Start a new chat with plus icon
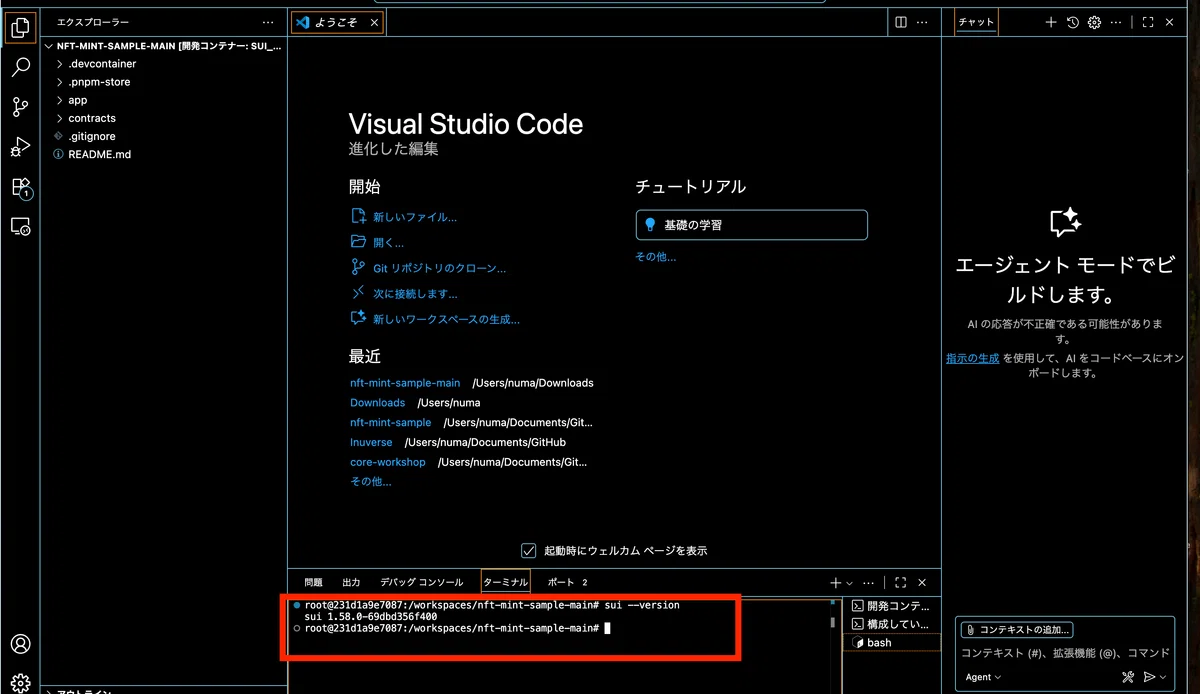Image resolution: width=1200 pixels, height=694 pixels. pyautogui.click(x=1051, y=22)
